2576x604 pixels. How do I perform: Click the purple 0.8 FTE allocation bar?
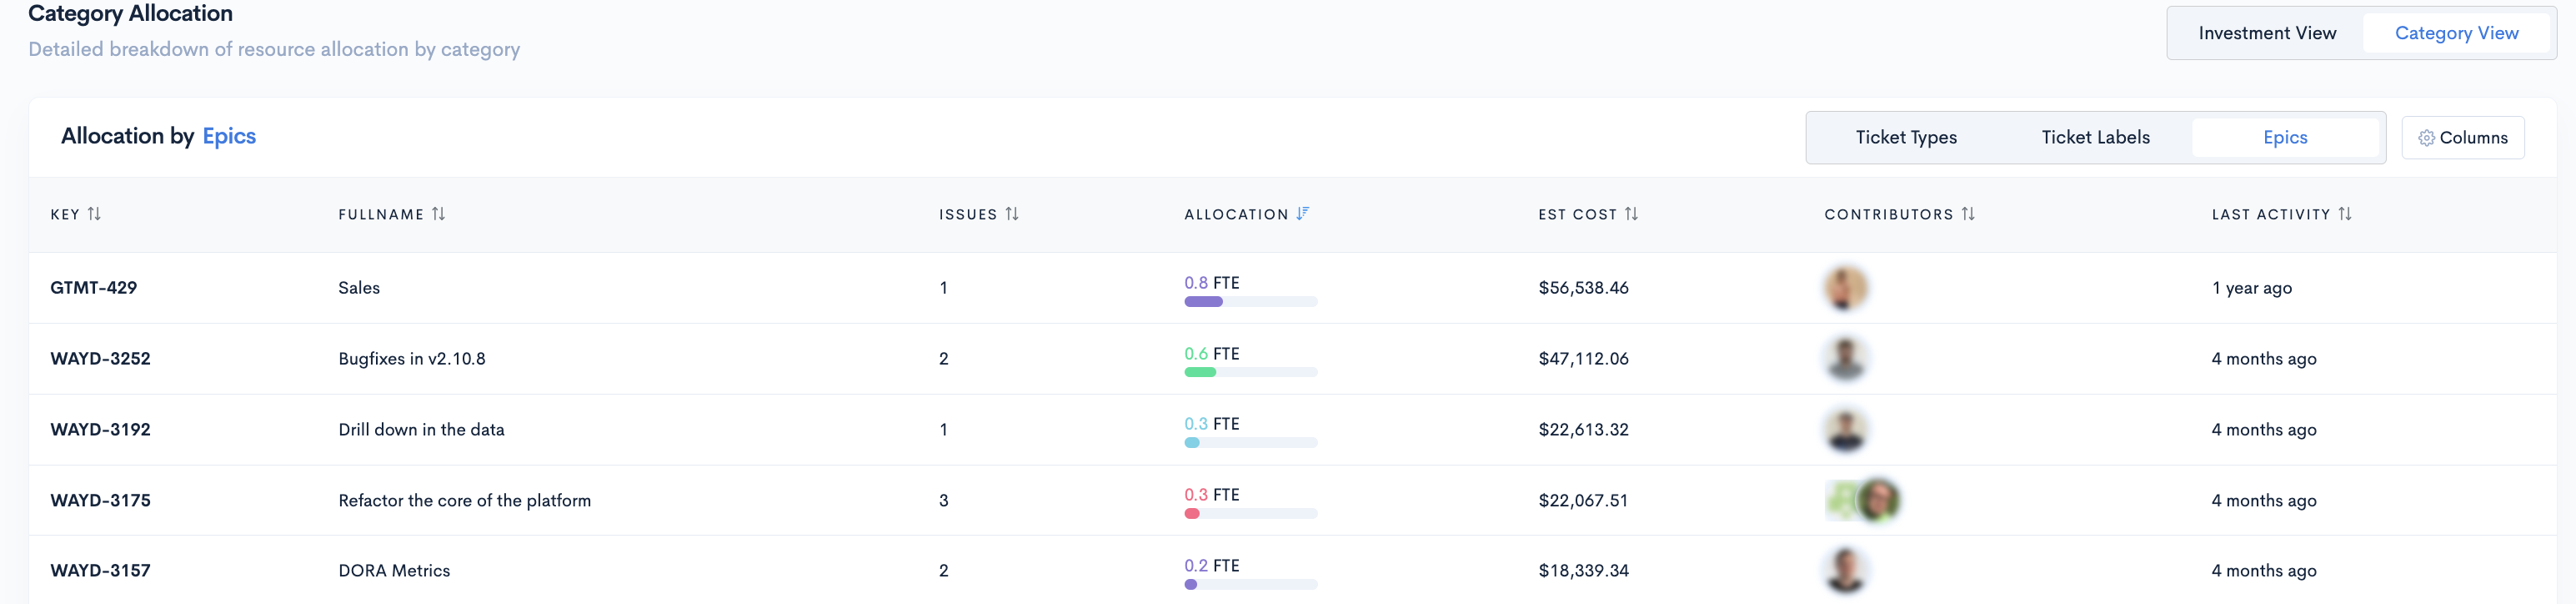pyautogui.click(x=1203, y=302)
